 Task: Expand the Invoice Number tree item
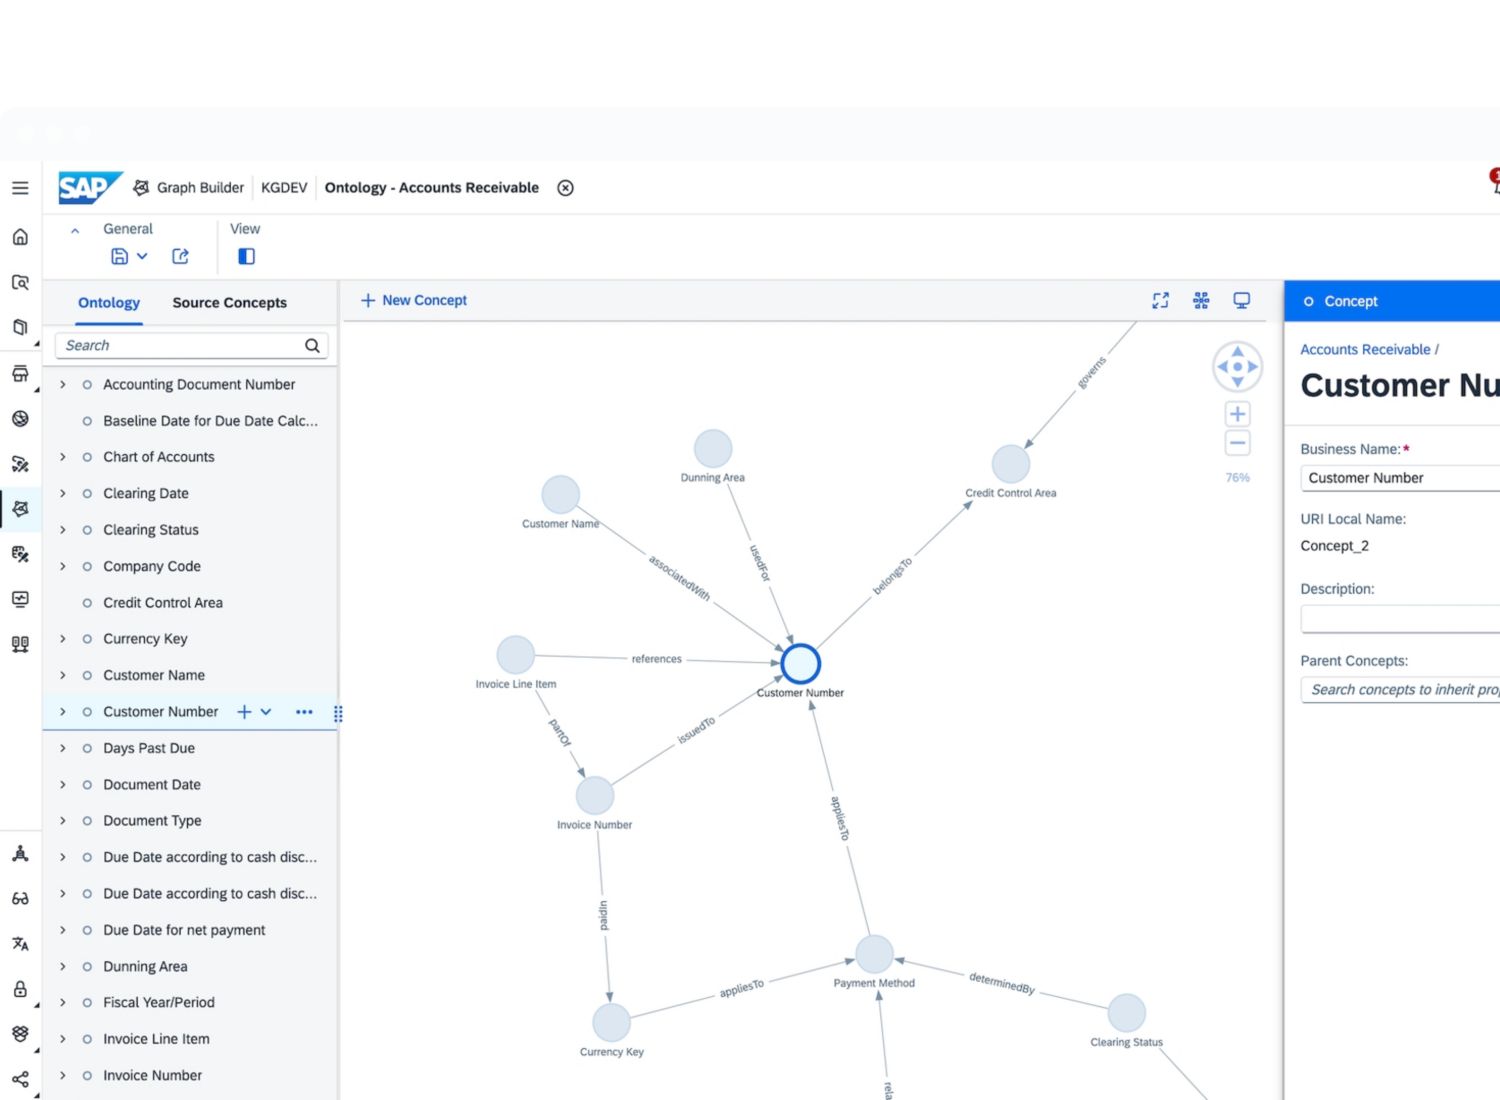coord(63,1075)
